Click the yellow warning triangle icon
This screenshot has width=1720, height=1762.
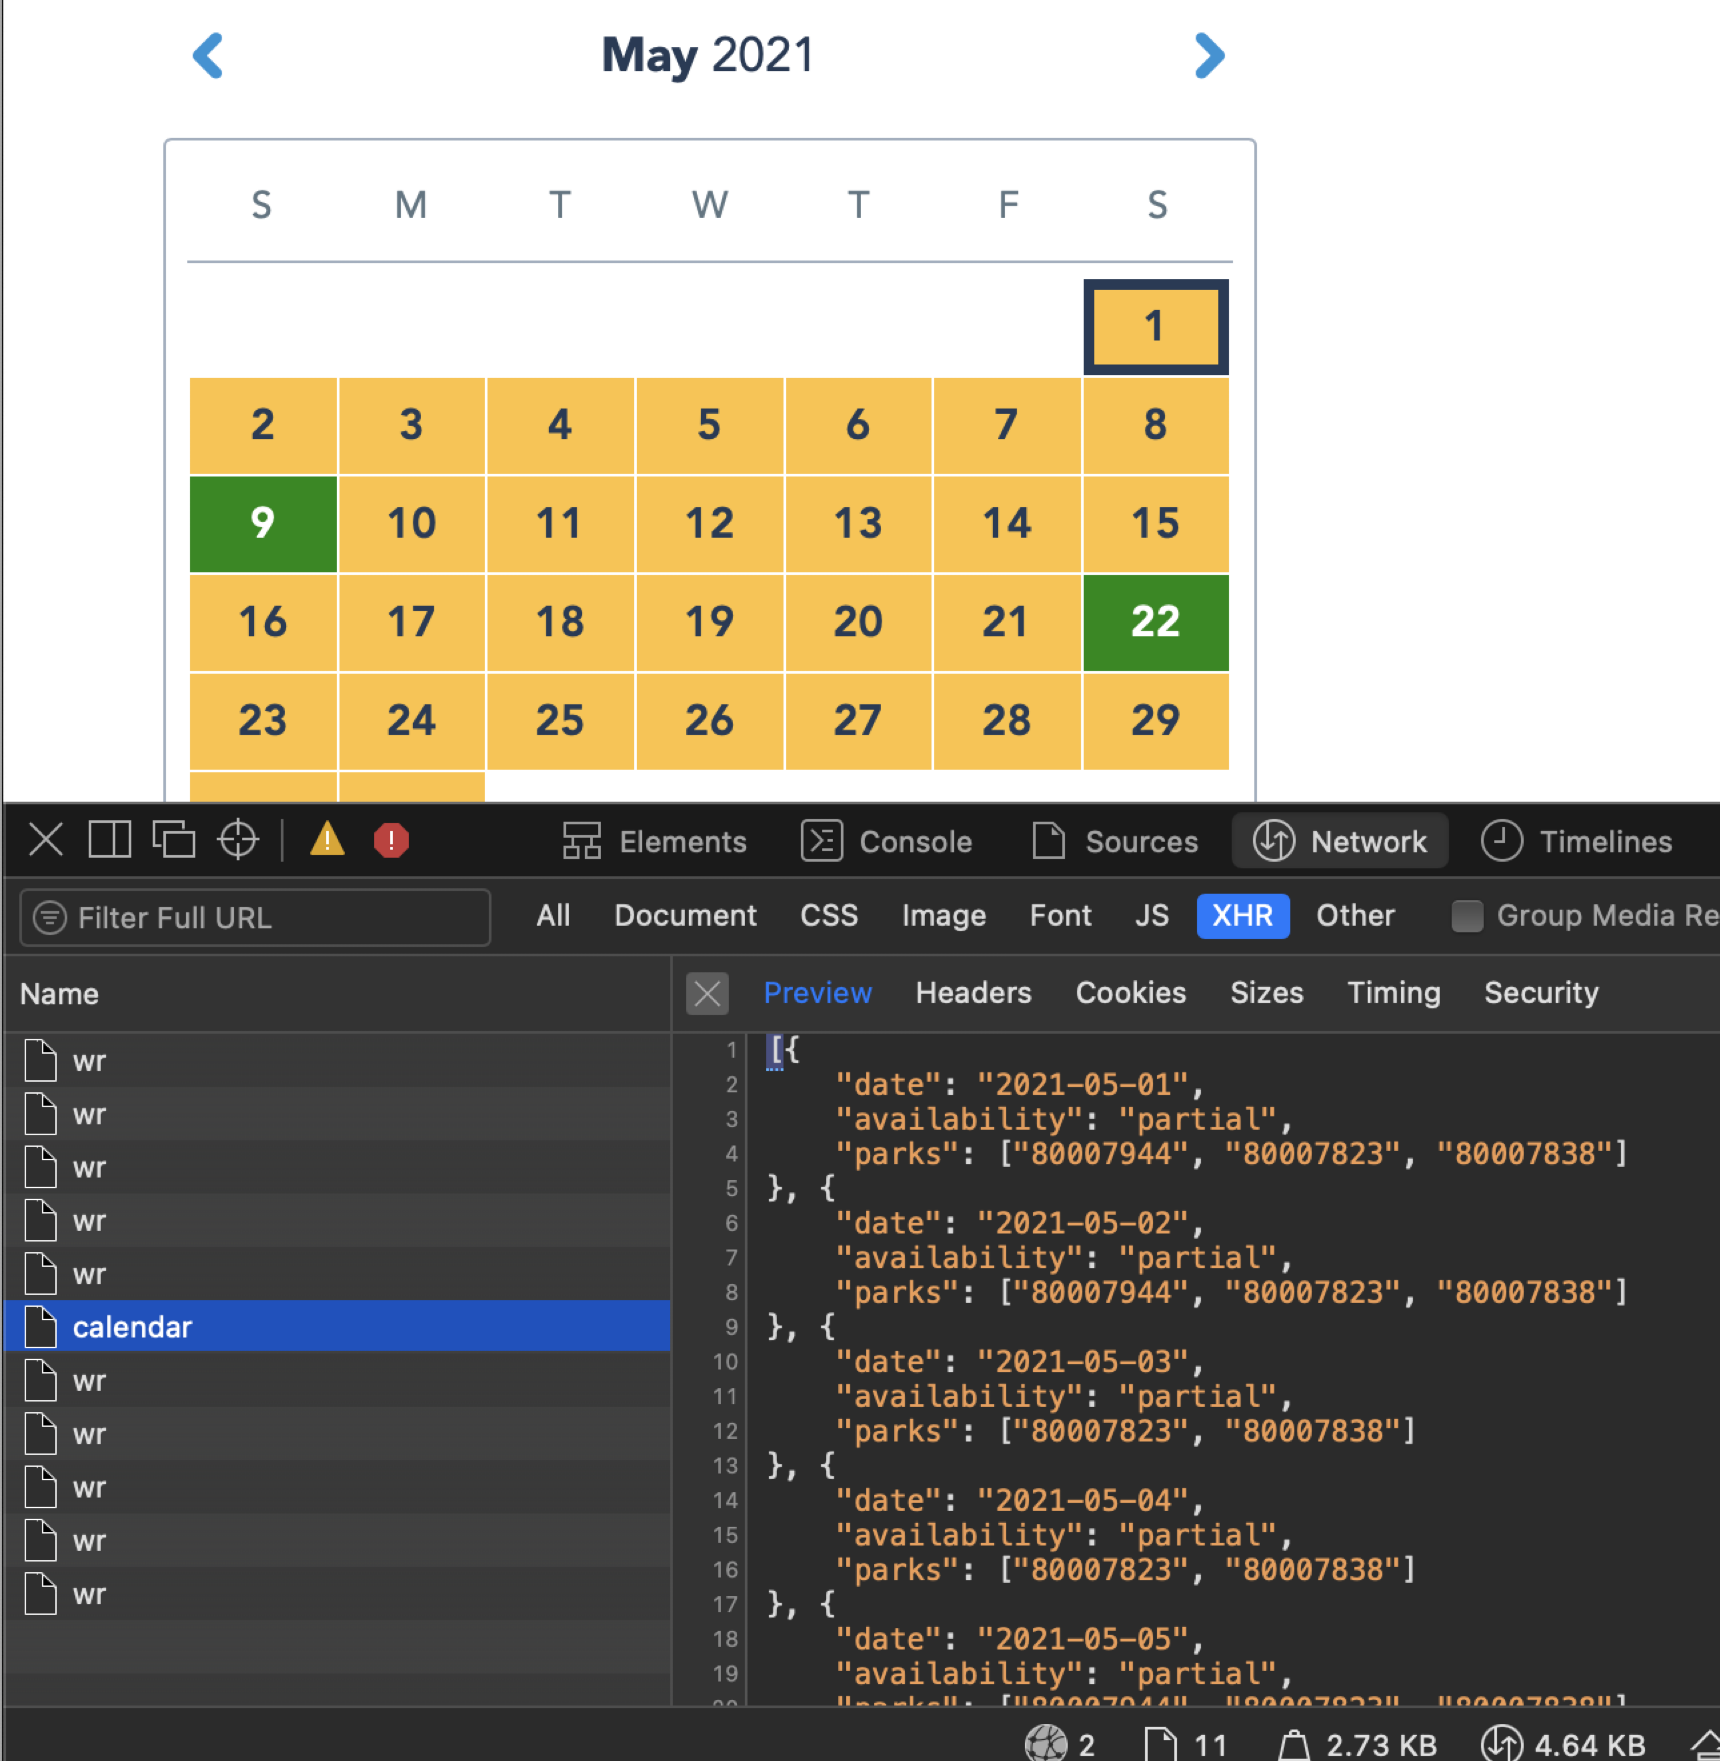point(327,840)
